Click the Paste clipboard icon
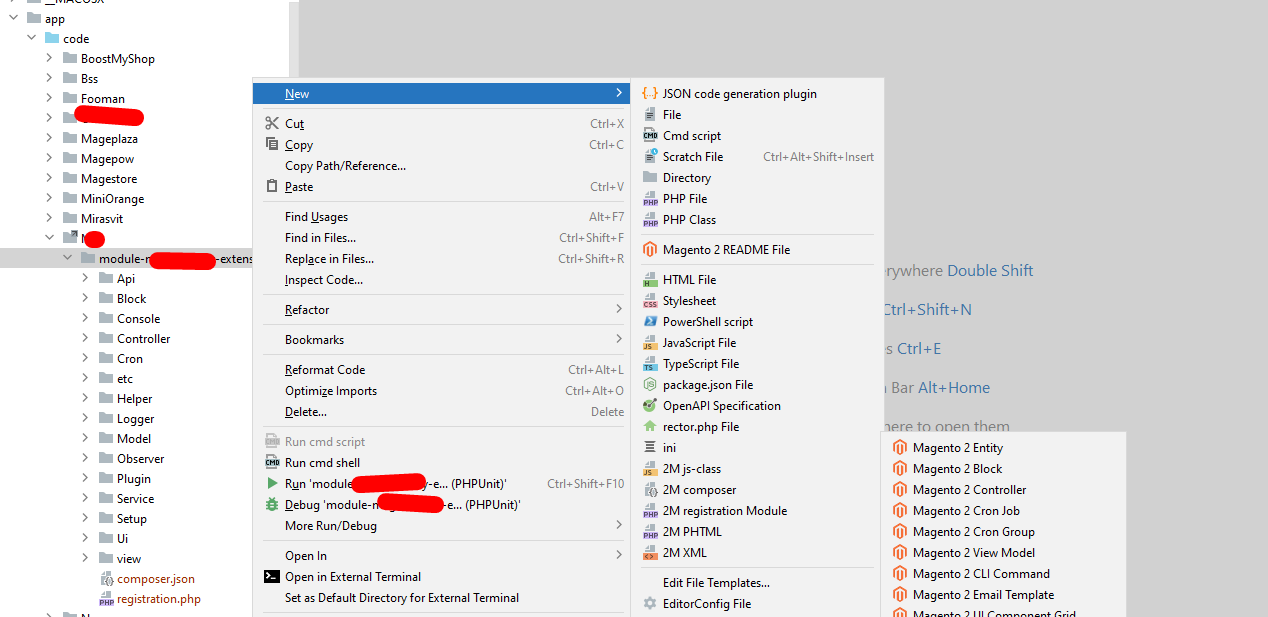1268x617 pixels. (272, 186)
